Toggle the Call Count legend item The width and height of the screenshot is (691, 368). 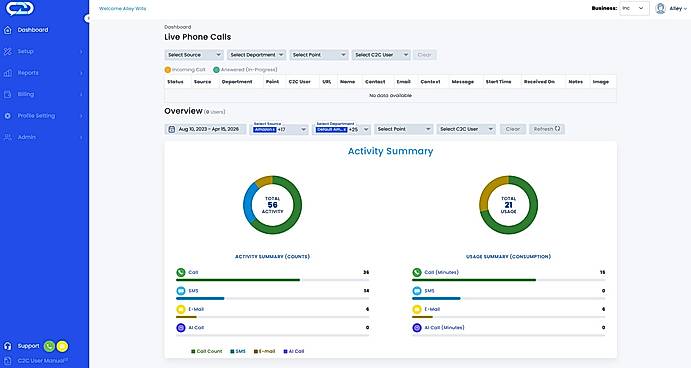click(x=206, y=351)
